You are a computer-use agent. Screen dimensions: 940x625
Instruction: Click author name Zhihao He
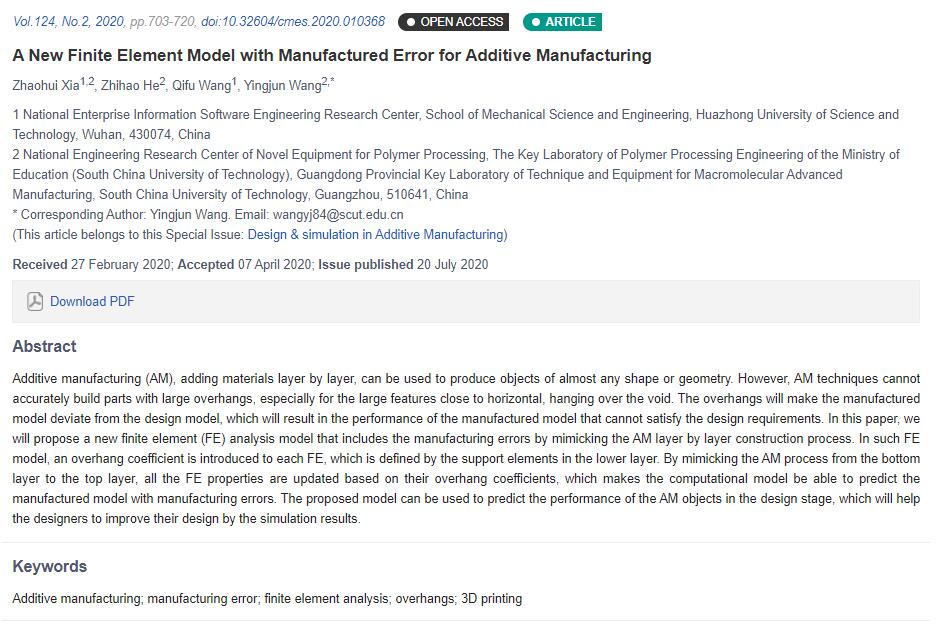(130, 85)
